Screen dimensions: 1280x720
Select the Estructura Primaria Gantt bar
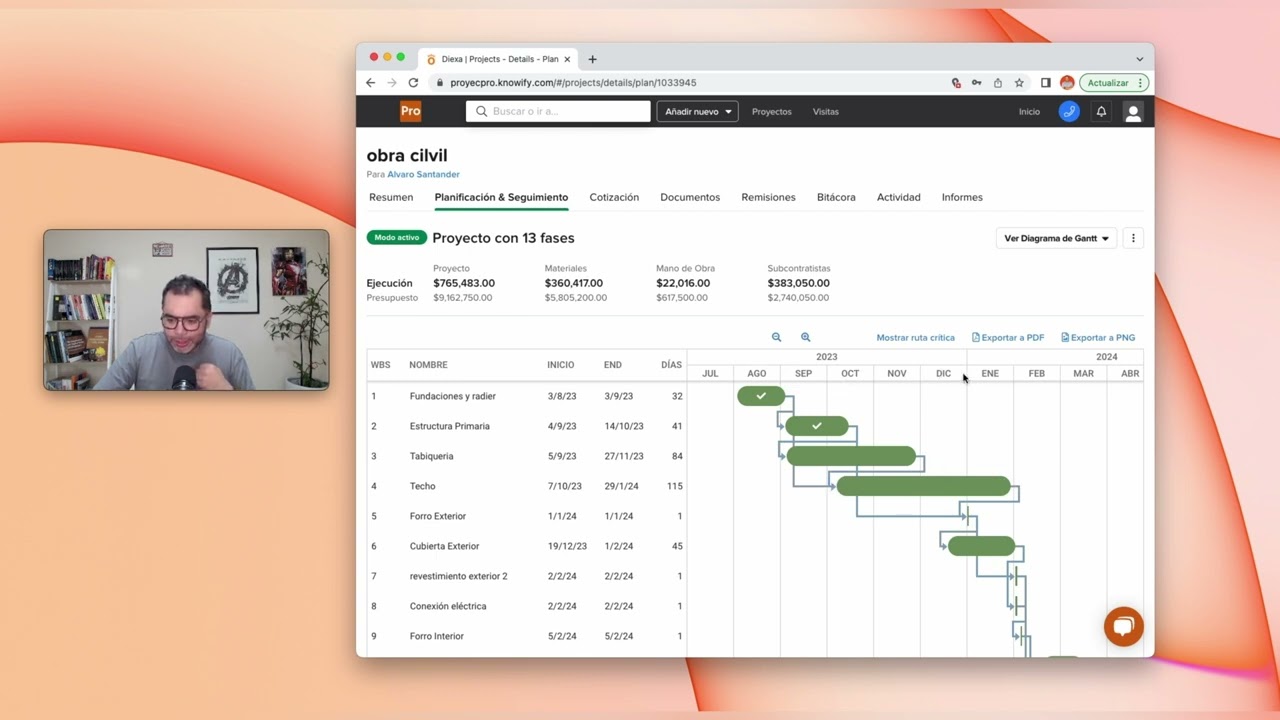click(817, 426)
